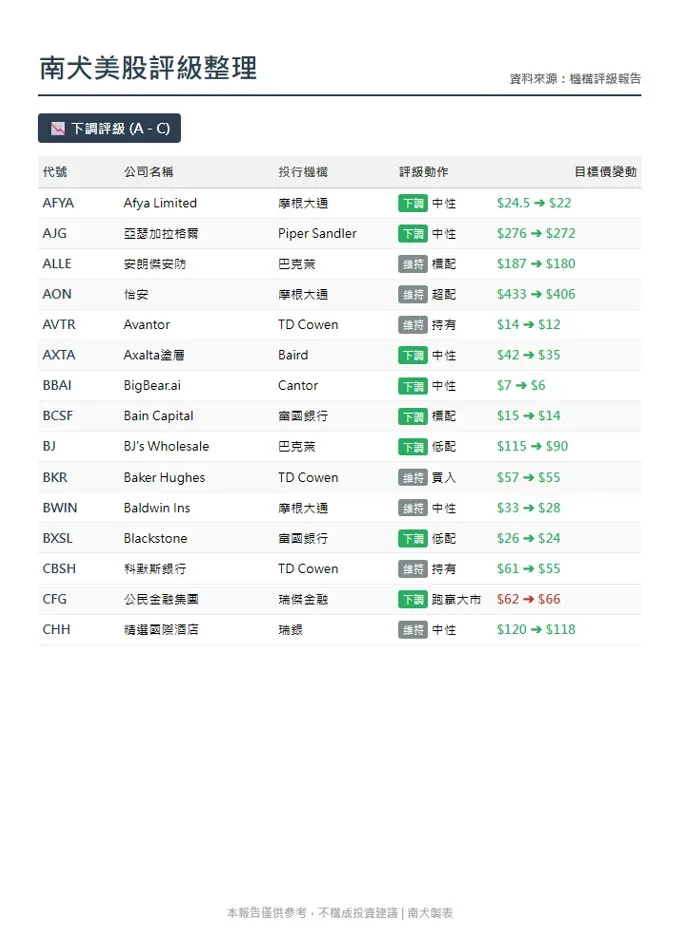Click 資料來源:機構評級報告 text
The width and height of the screenshot is (677, 933).
pos(575,79)
